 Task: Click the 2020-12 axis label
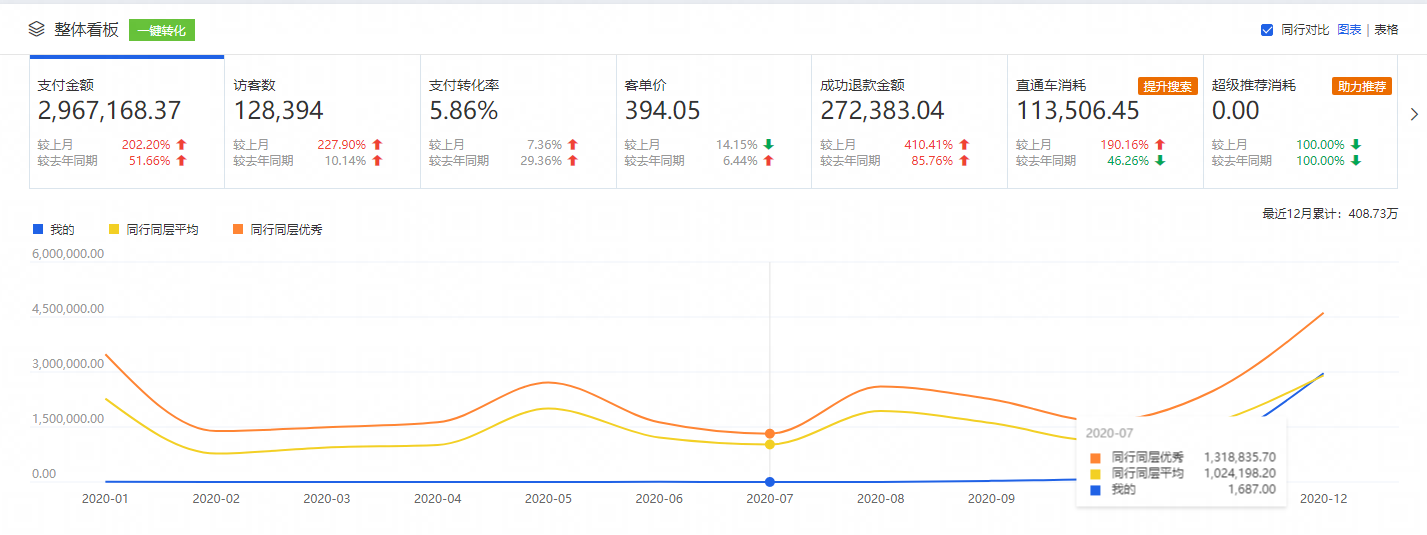[x=1323, y=498]
